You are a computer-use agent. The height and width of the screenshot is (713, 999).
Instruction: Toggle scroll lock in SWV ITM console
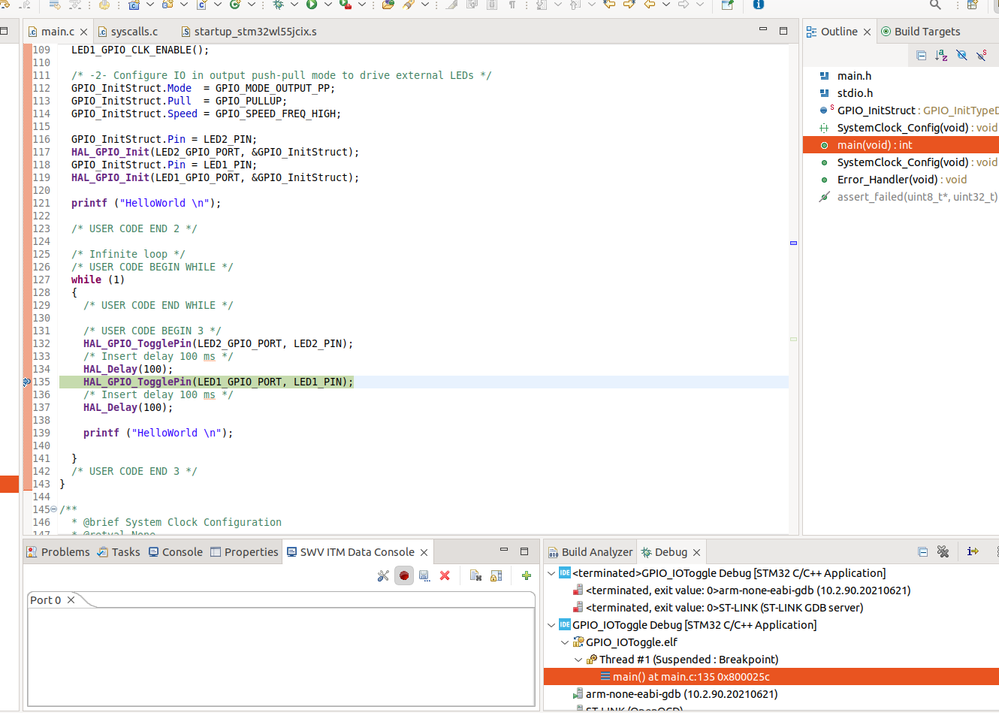[496, 575]
